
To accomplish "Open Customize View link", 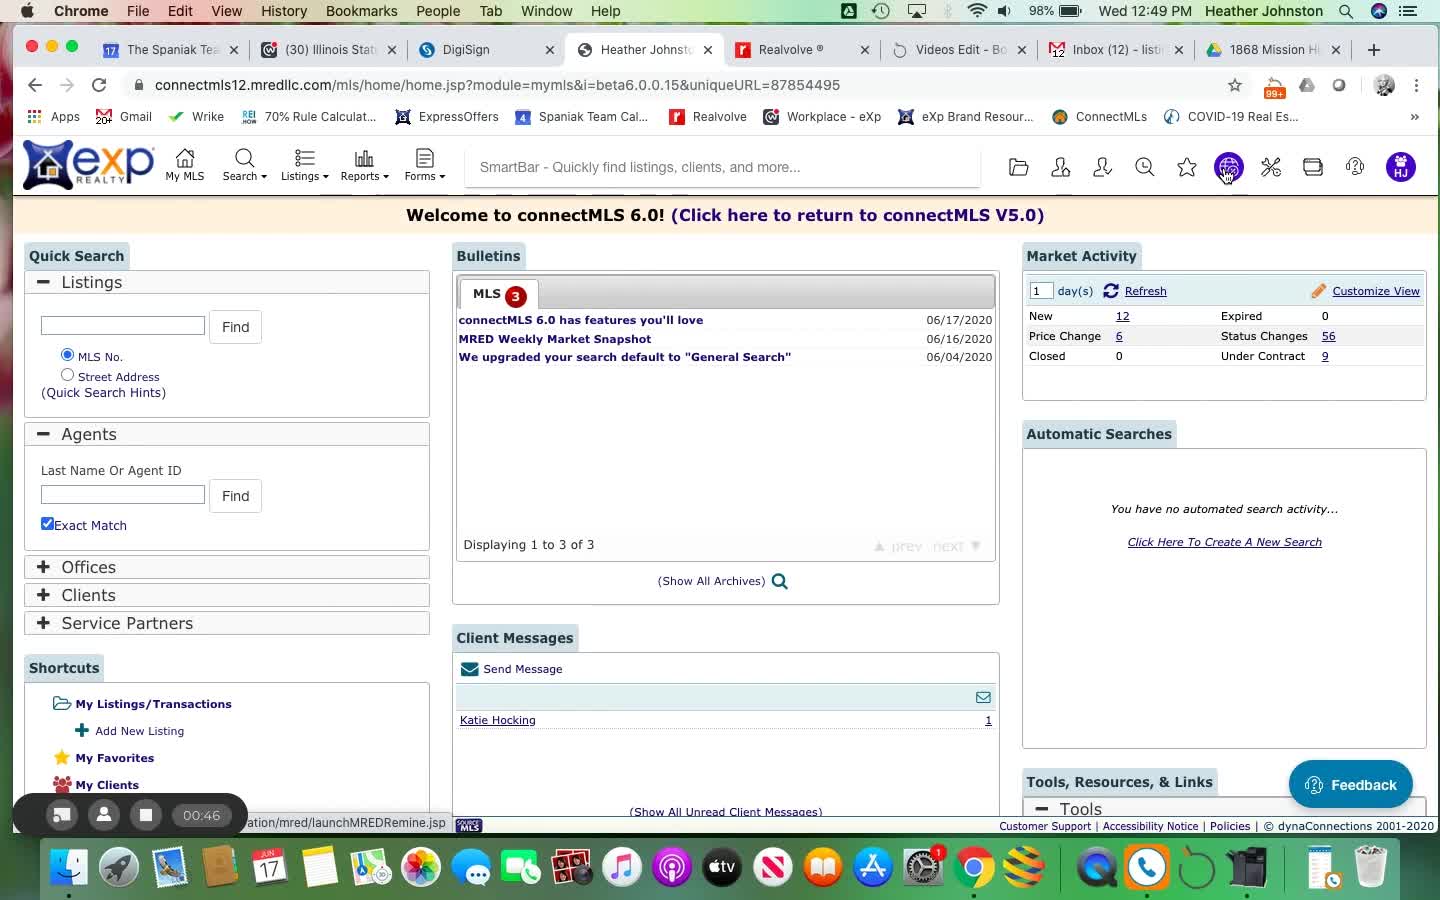I will 1376,291.
